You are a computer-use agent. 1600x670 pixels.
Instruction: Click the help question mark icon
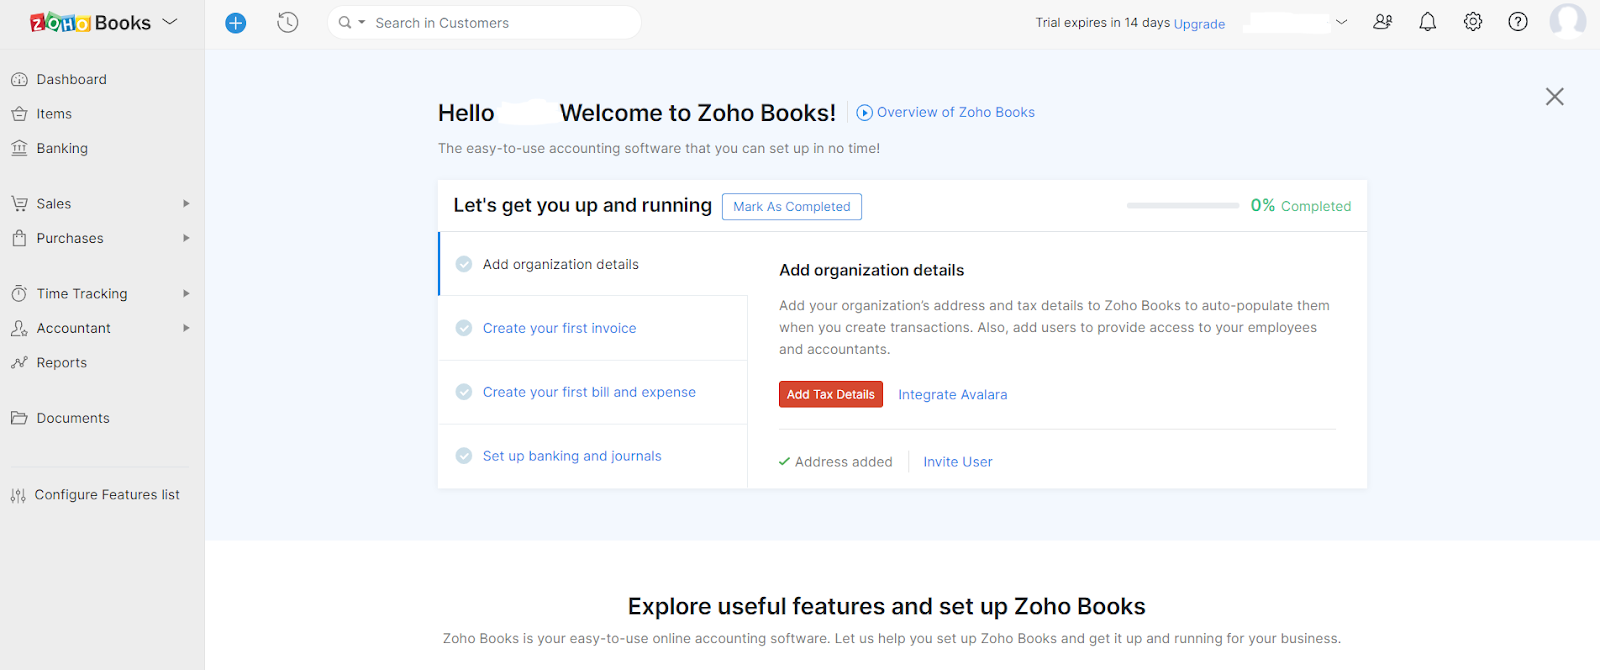click(1518, 22)
